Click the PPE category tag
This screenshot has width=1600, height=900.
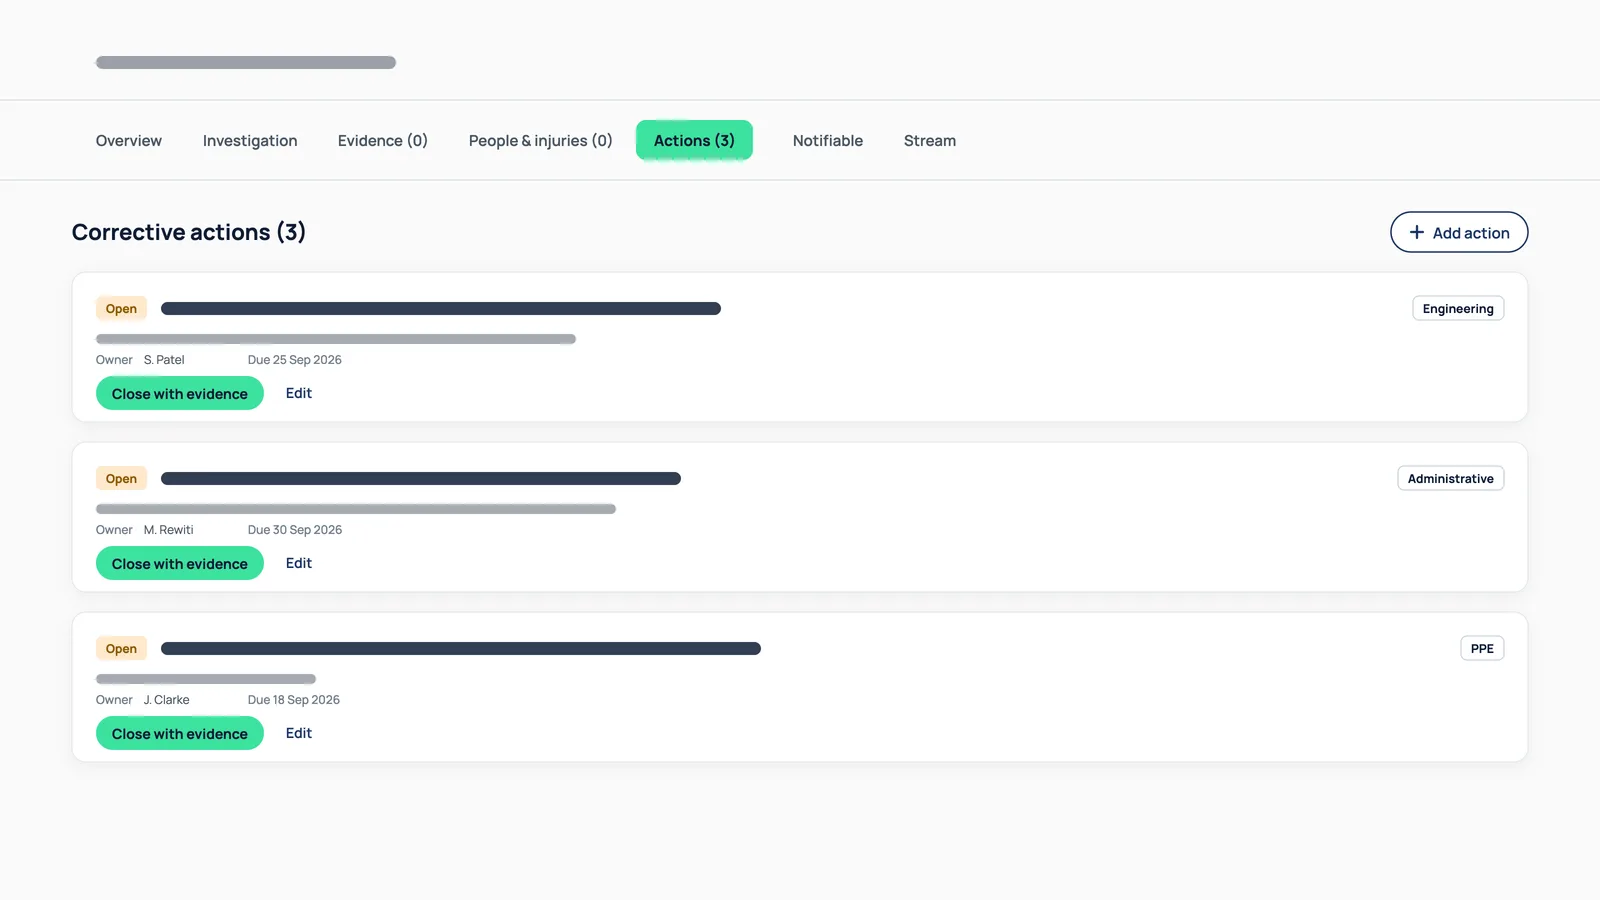(x=1482, y=648)
